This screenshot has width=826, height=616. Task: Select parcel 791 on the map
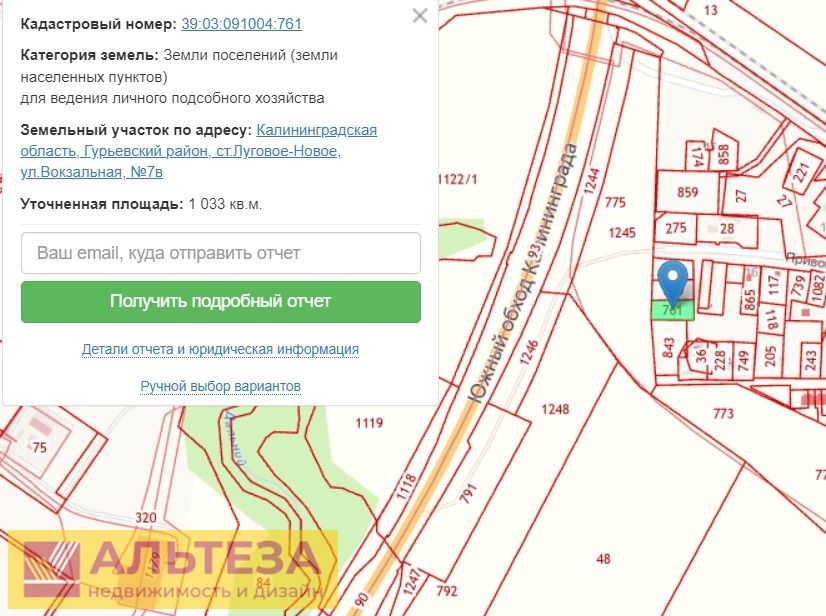coord(468,494)
